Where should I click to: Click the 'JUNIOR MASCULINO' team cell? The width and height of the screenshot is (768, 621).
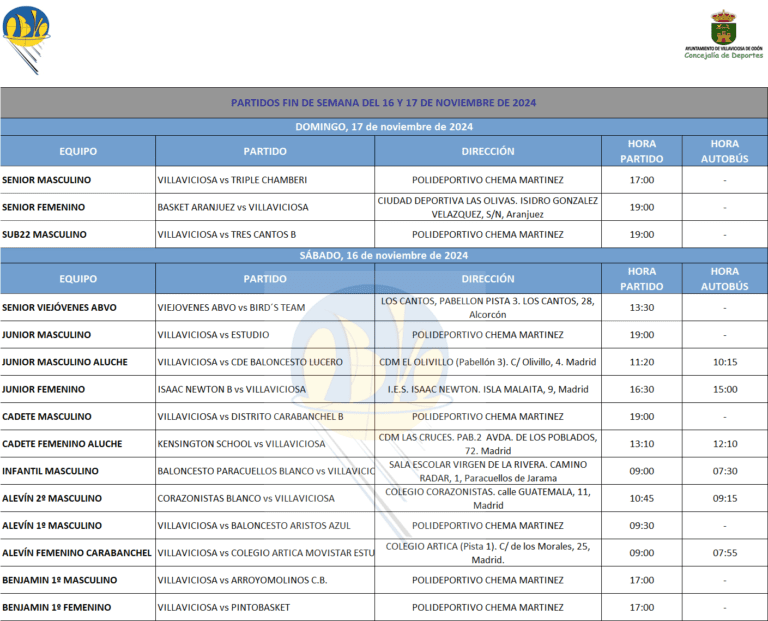77,335
